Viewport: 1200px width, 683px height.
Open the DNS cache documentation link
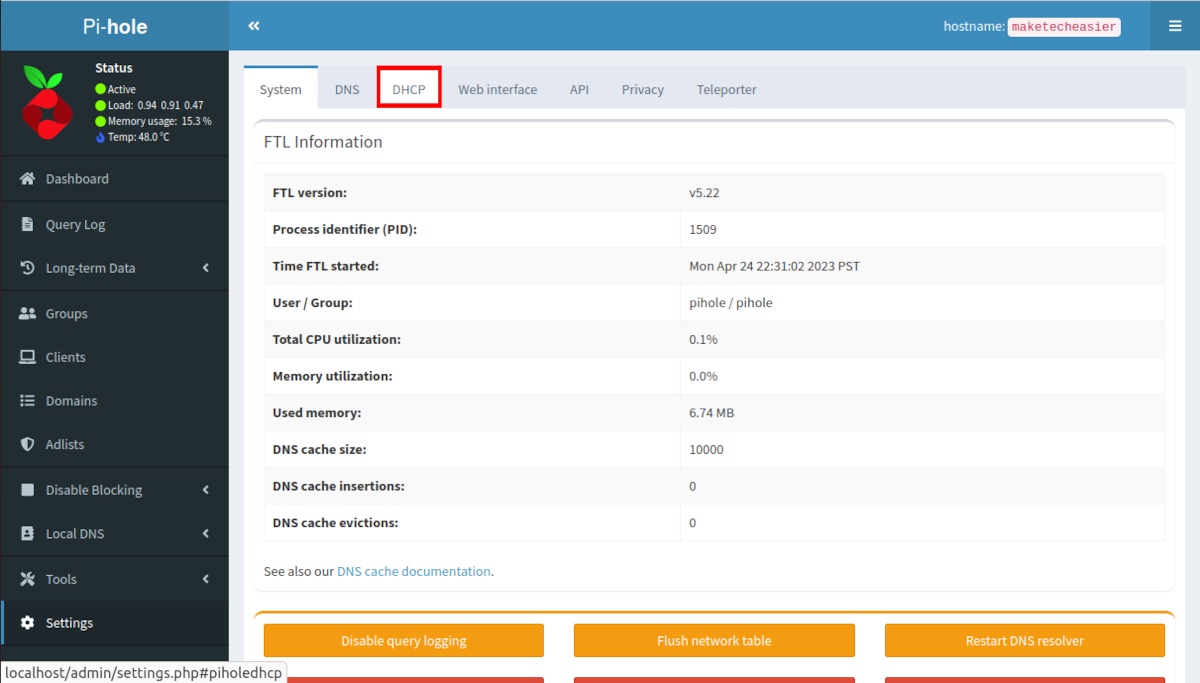point(413,571)
